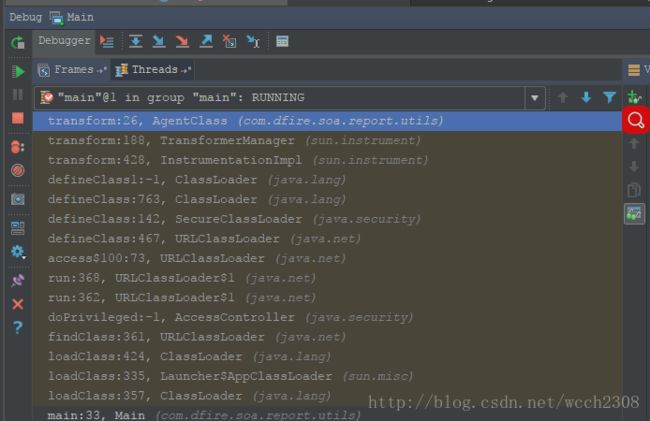The height and width of the screenshot is (421, 650).
Task: Click next frame blue down arrow
Action: [x=586, y=98]
